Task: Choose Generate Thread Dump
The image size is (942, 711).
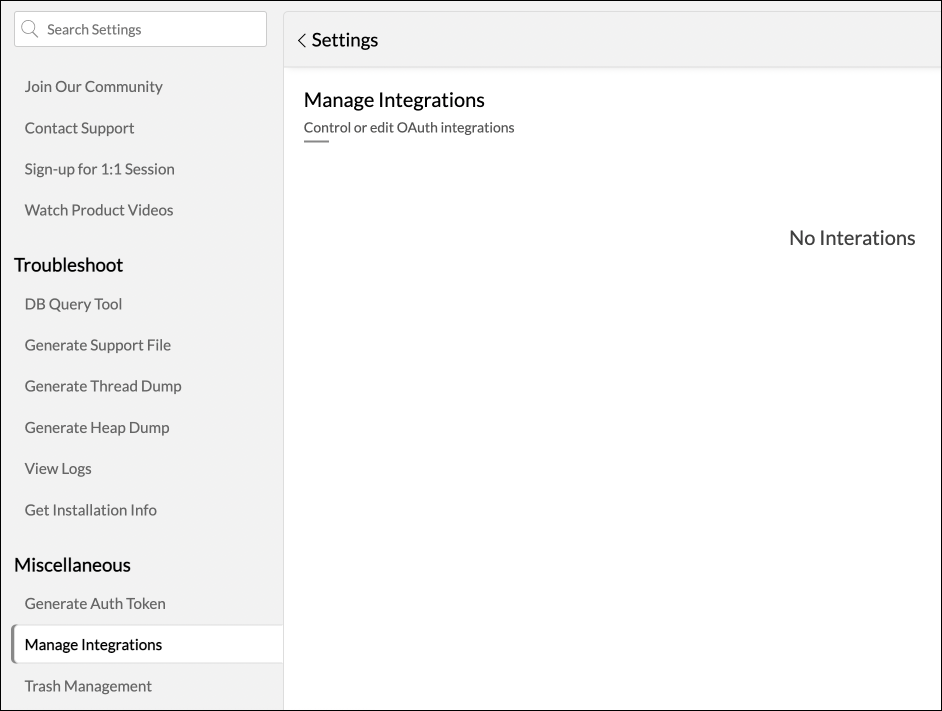Action: pos(103,386)
